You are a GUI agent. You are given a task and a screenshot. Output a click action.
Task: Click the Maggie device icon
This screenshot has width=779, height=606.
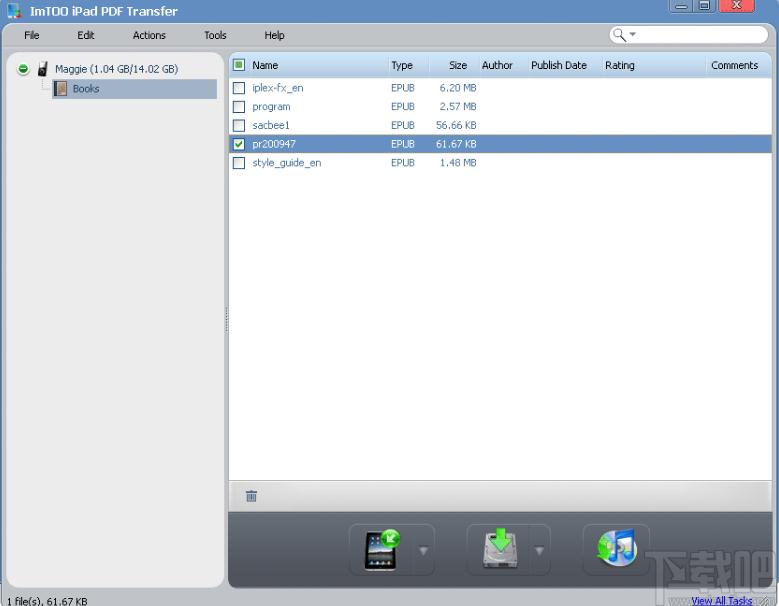click(x=43, y=69)
